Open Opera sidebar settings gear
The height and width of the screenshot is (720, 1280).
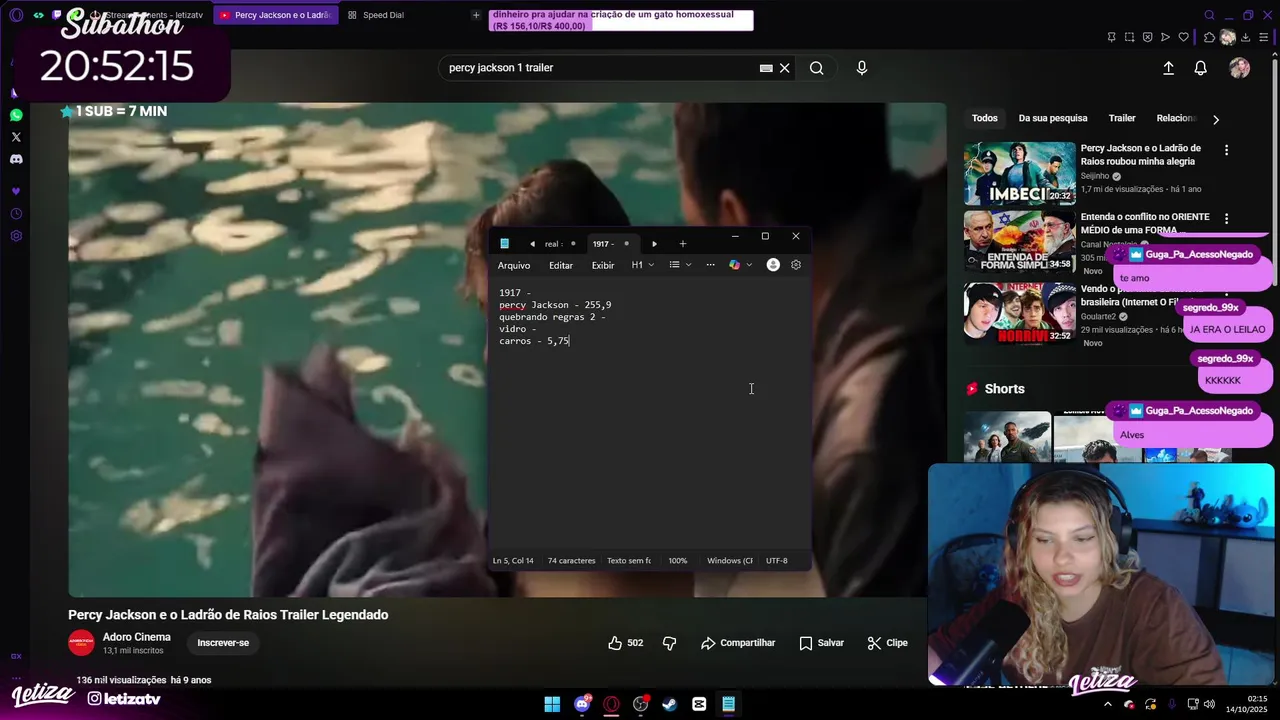pos(16,236)
